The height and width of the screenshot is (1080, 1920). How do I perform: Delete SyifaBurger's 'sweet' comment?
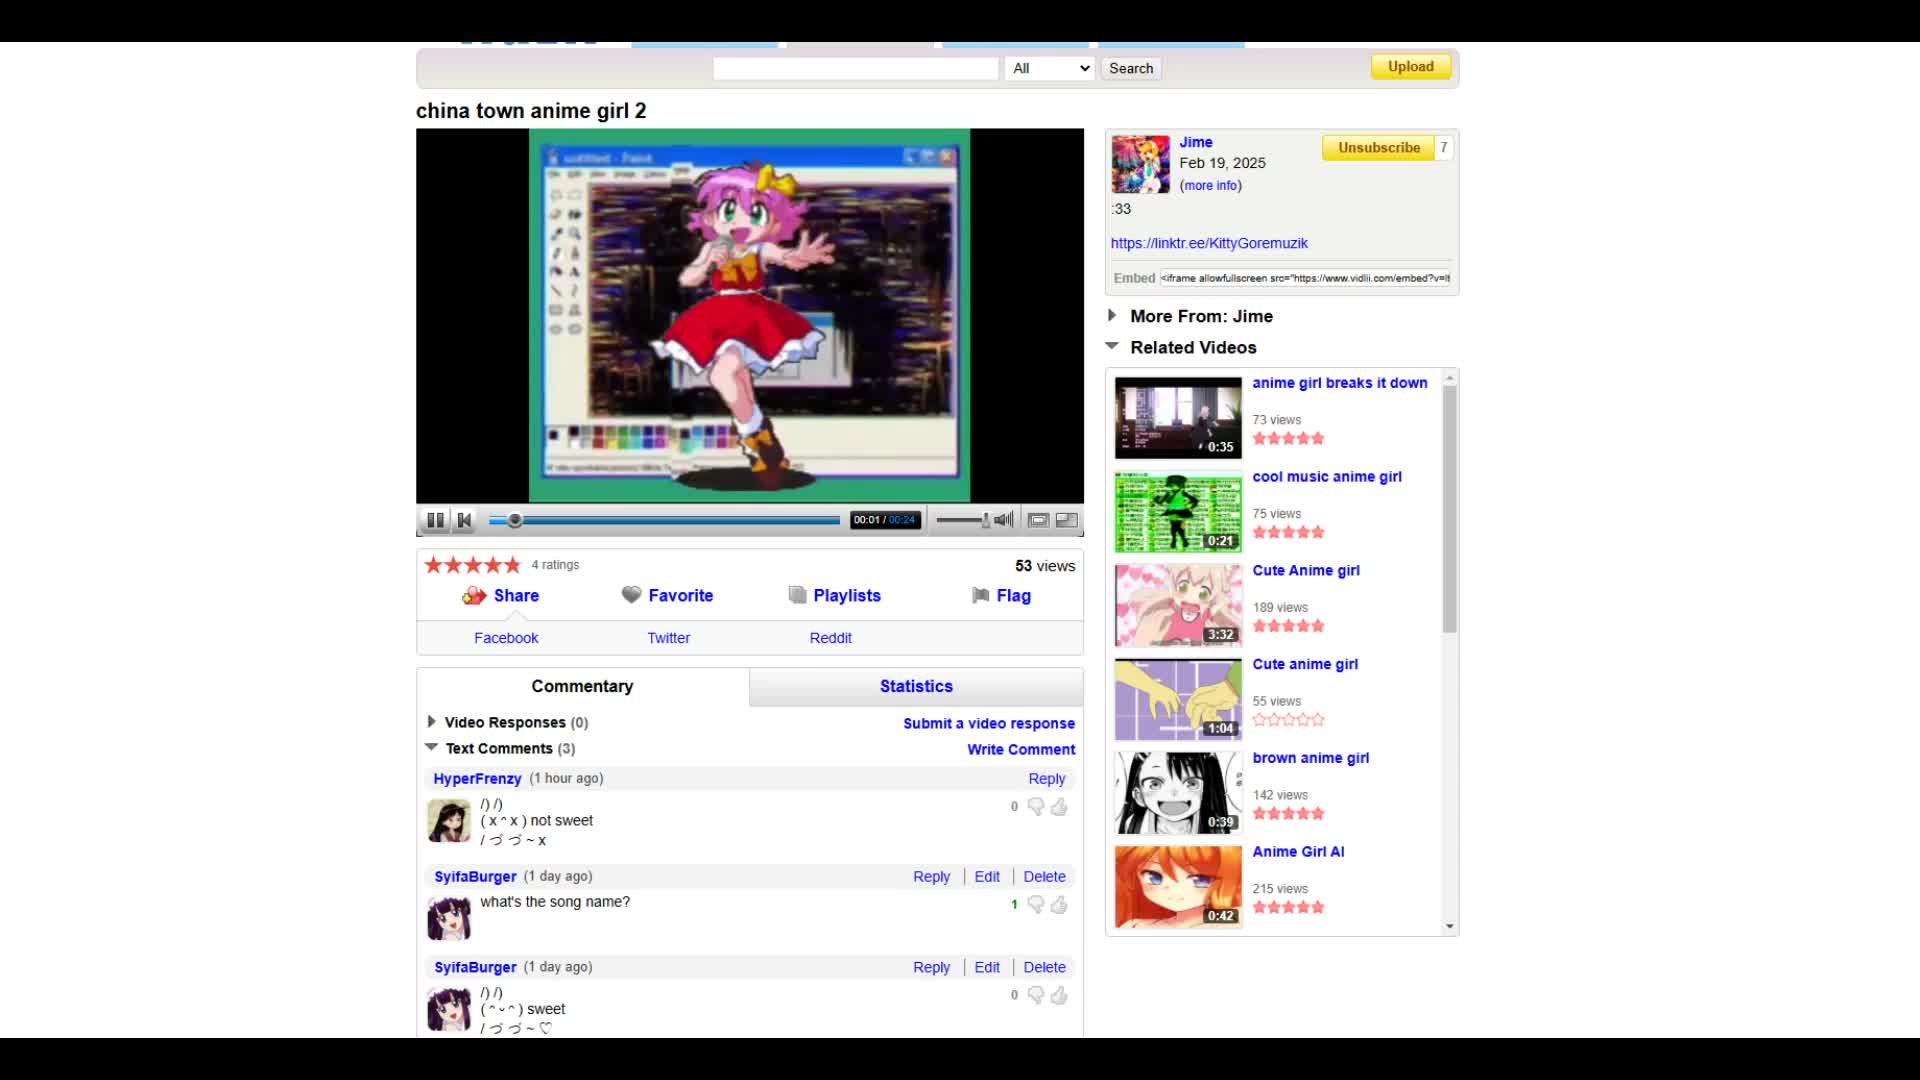click(x=1044, y=968)
